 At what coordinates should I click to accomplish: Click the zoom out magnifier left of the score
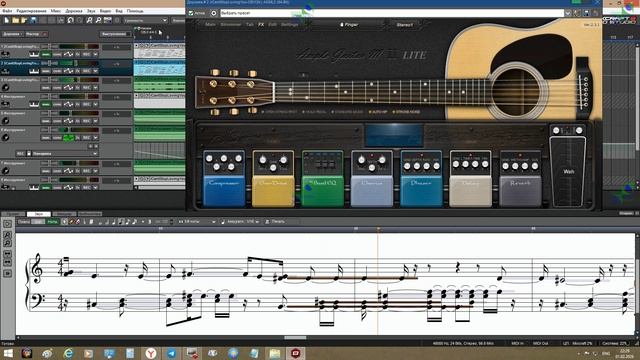(x=7, y=243)
